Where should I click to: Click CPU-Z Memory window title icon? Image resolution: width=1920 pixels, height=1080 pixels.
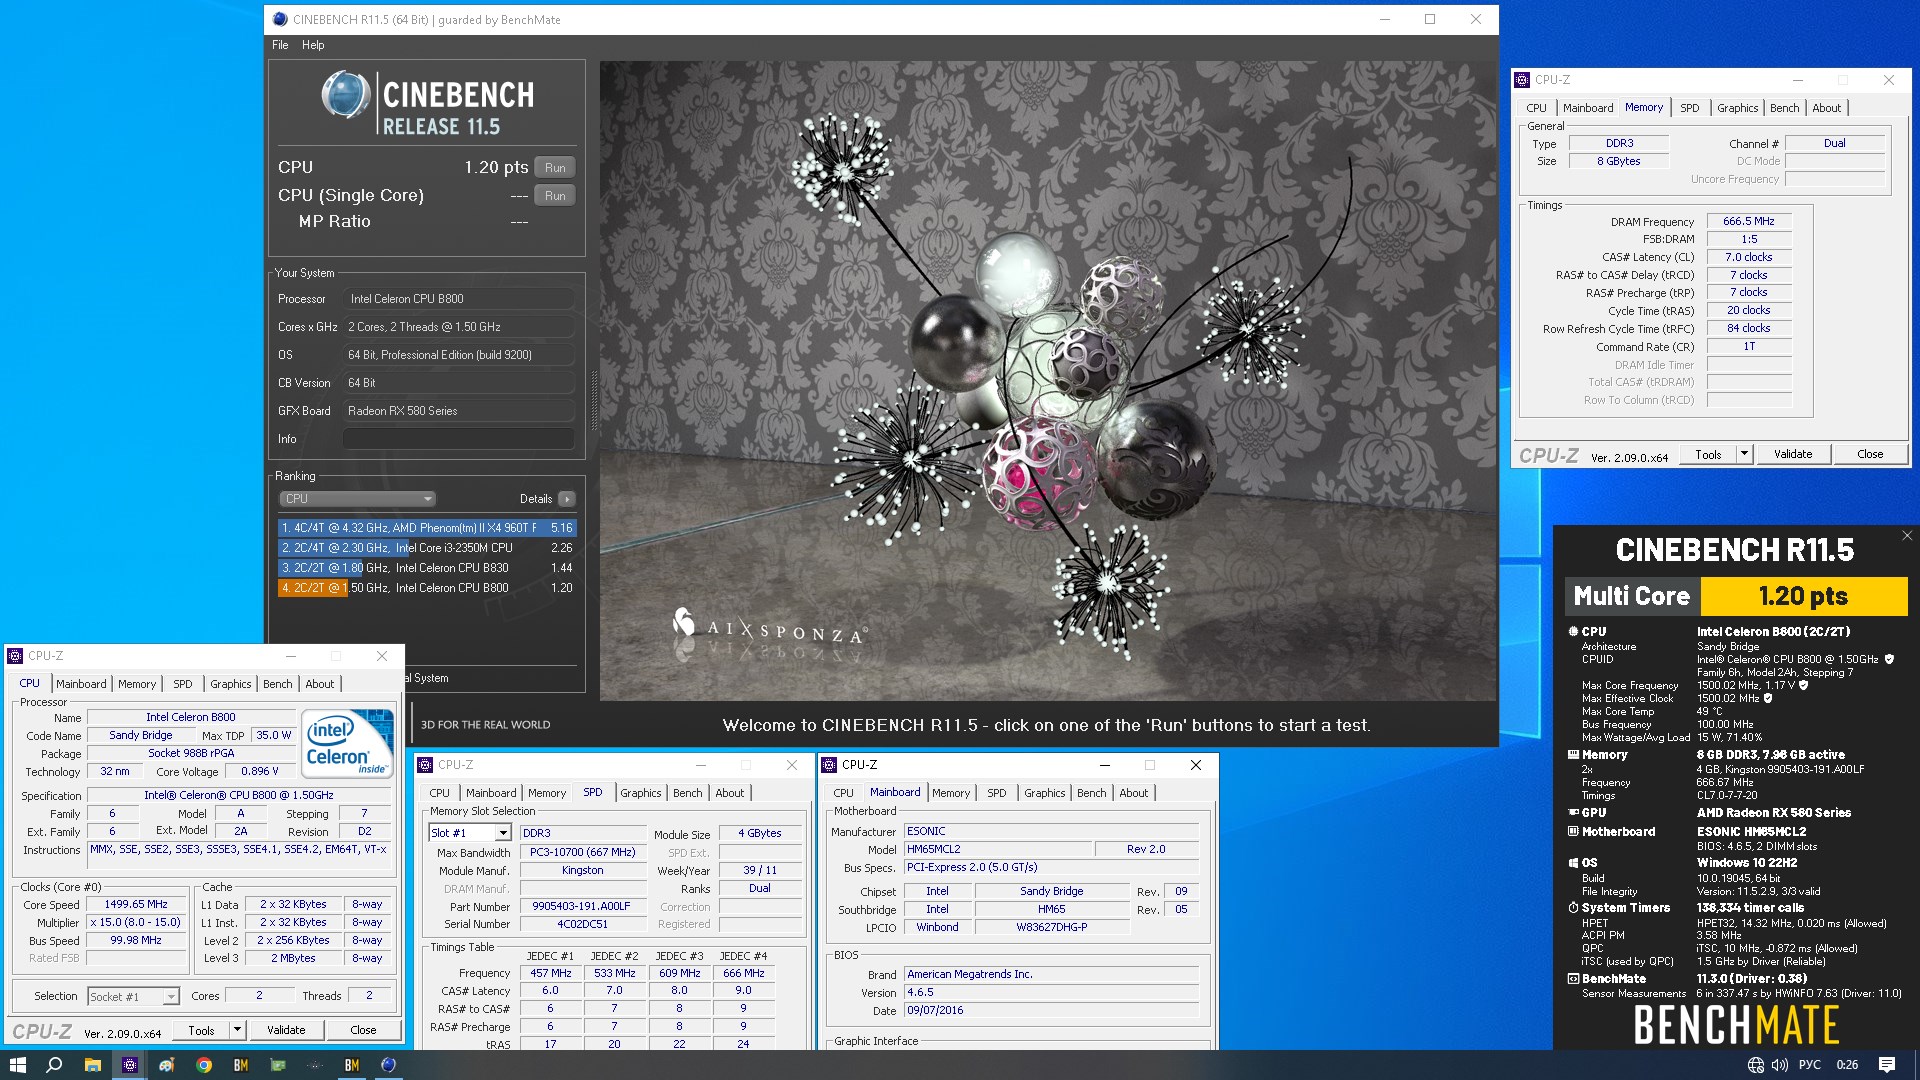click(1522, 80)
